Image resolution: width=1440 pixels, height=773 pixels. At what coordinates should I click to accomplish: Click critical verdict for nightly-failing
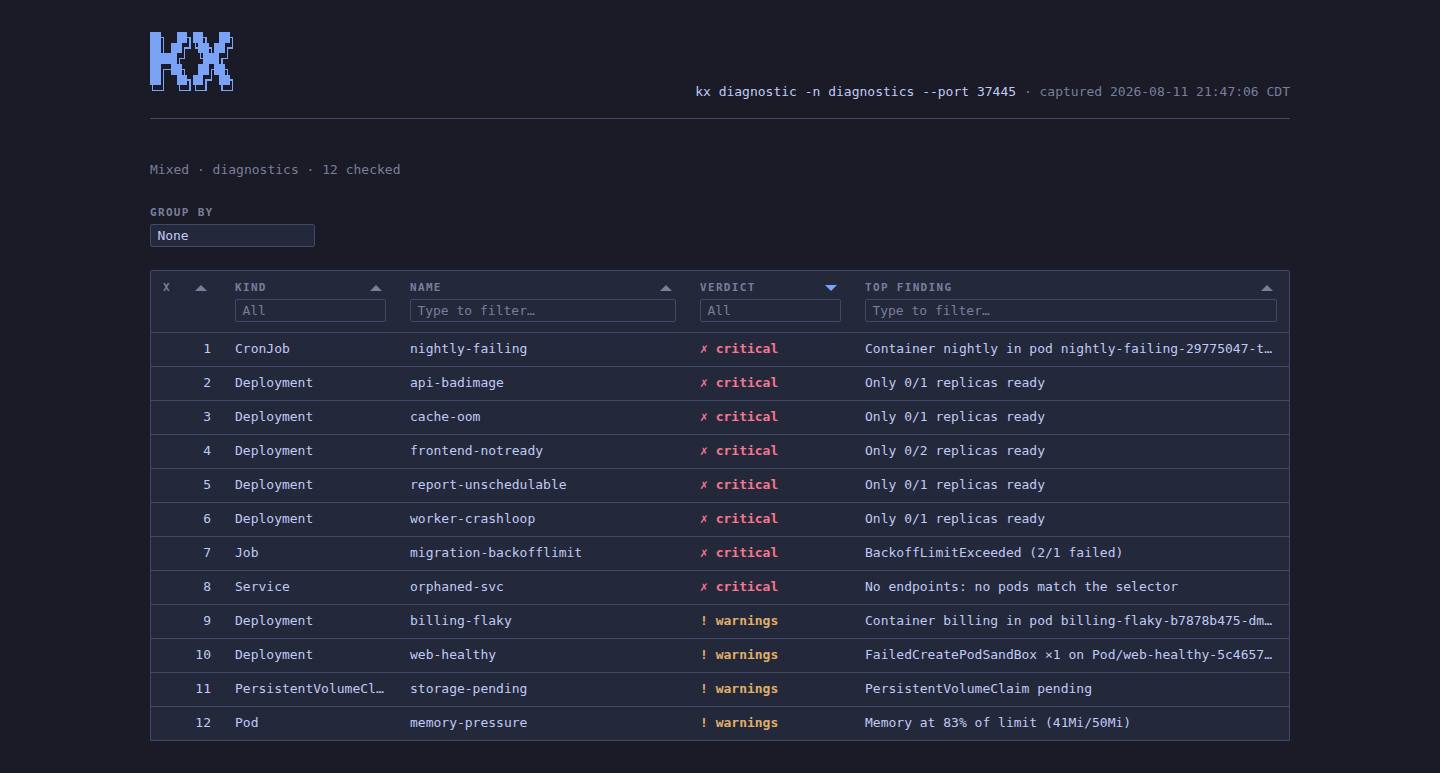pos(739,349)
